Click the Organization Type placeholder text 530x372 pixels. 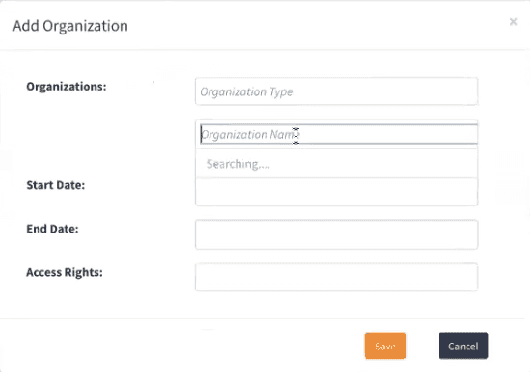(x=247, y=92)
